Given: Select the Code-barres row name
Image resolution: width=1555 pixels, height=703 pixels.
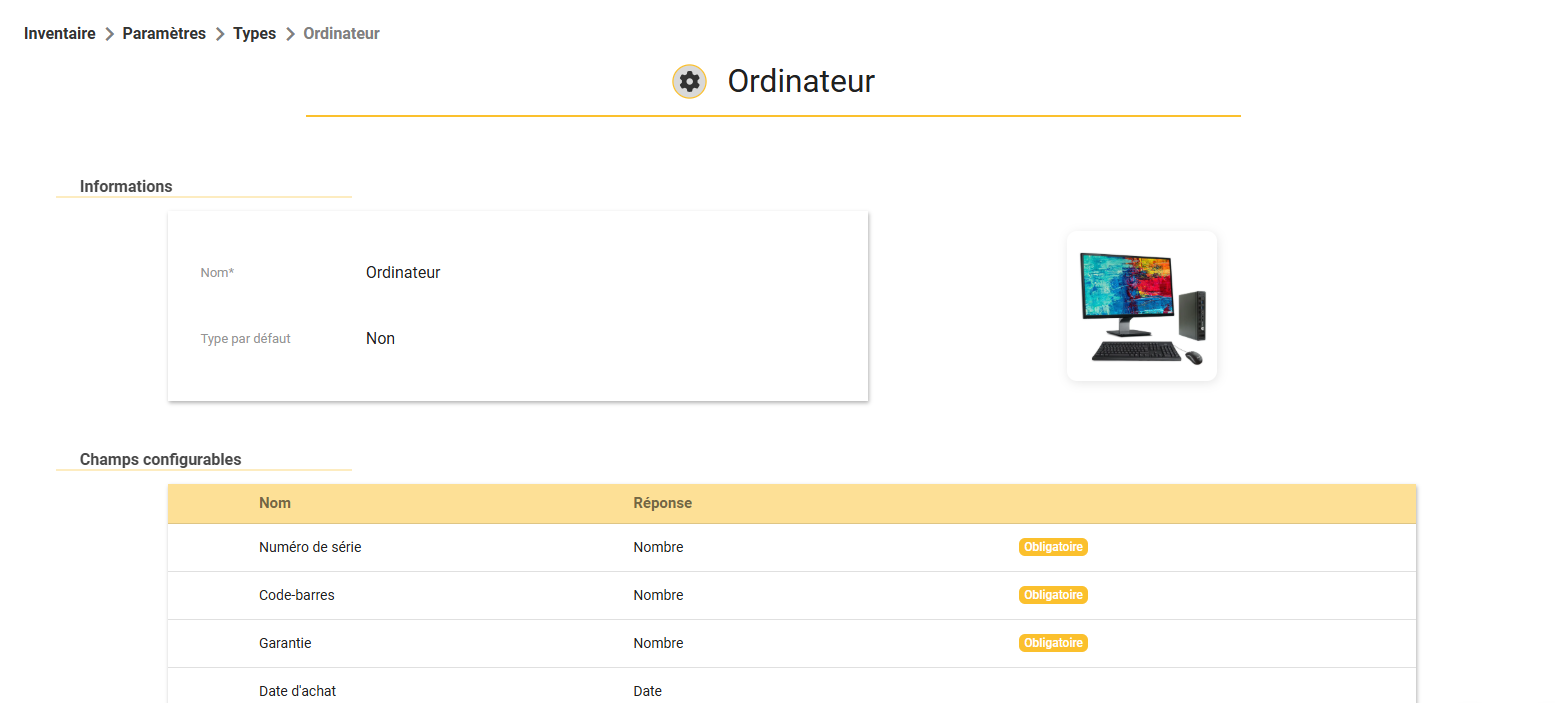Looking at the screenshot, I should point(297,595).
